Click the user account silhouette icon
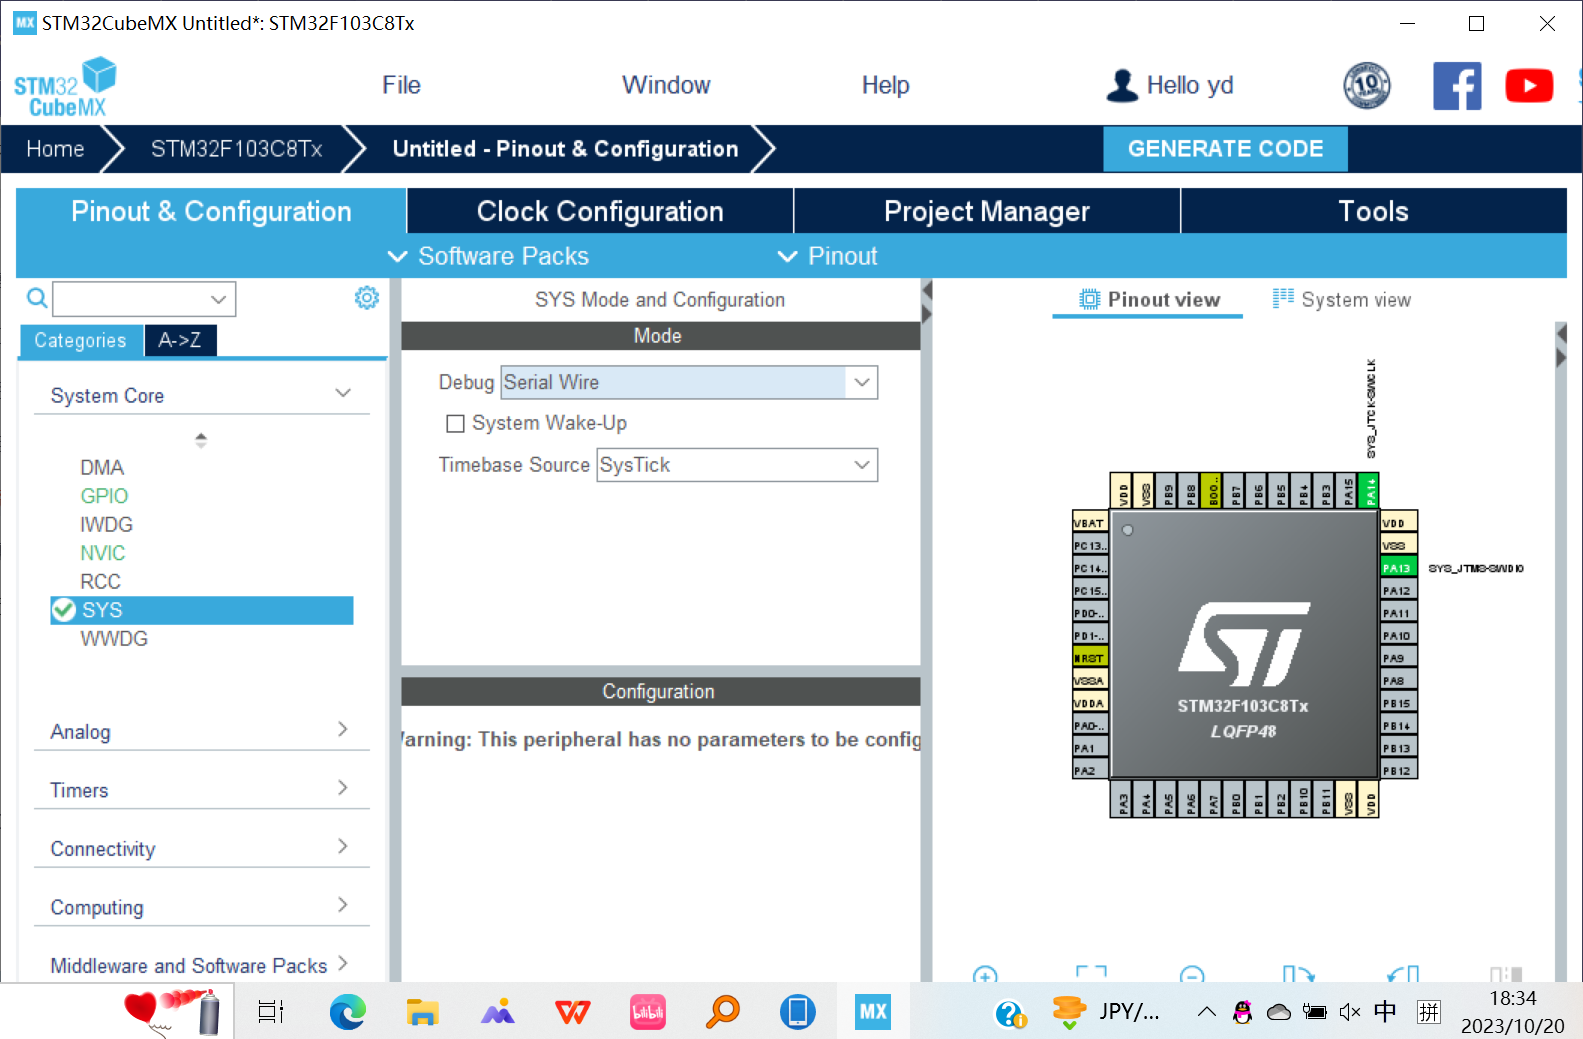The image size is (1583, 1039). [x=1122, y=86]
